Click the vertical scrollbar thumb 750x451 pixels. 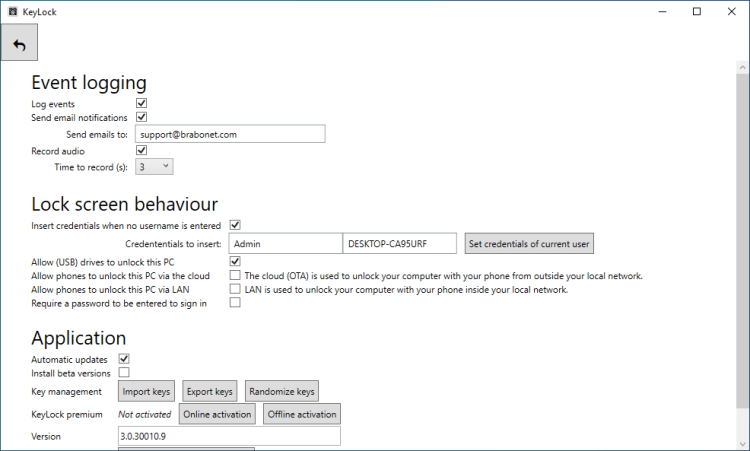[x=742, y=242]
